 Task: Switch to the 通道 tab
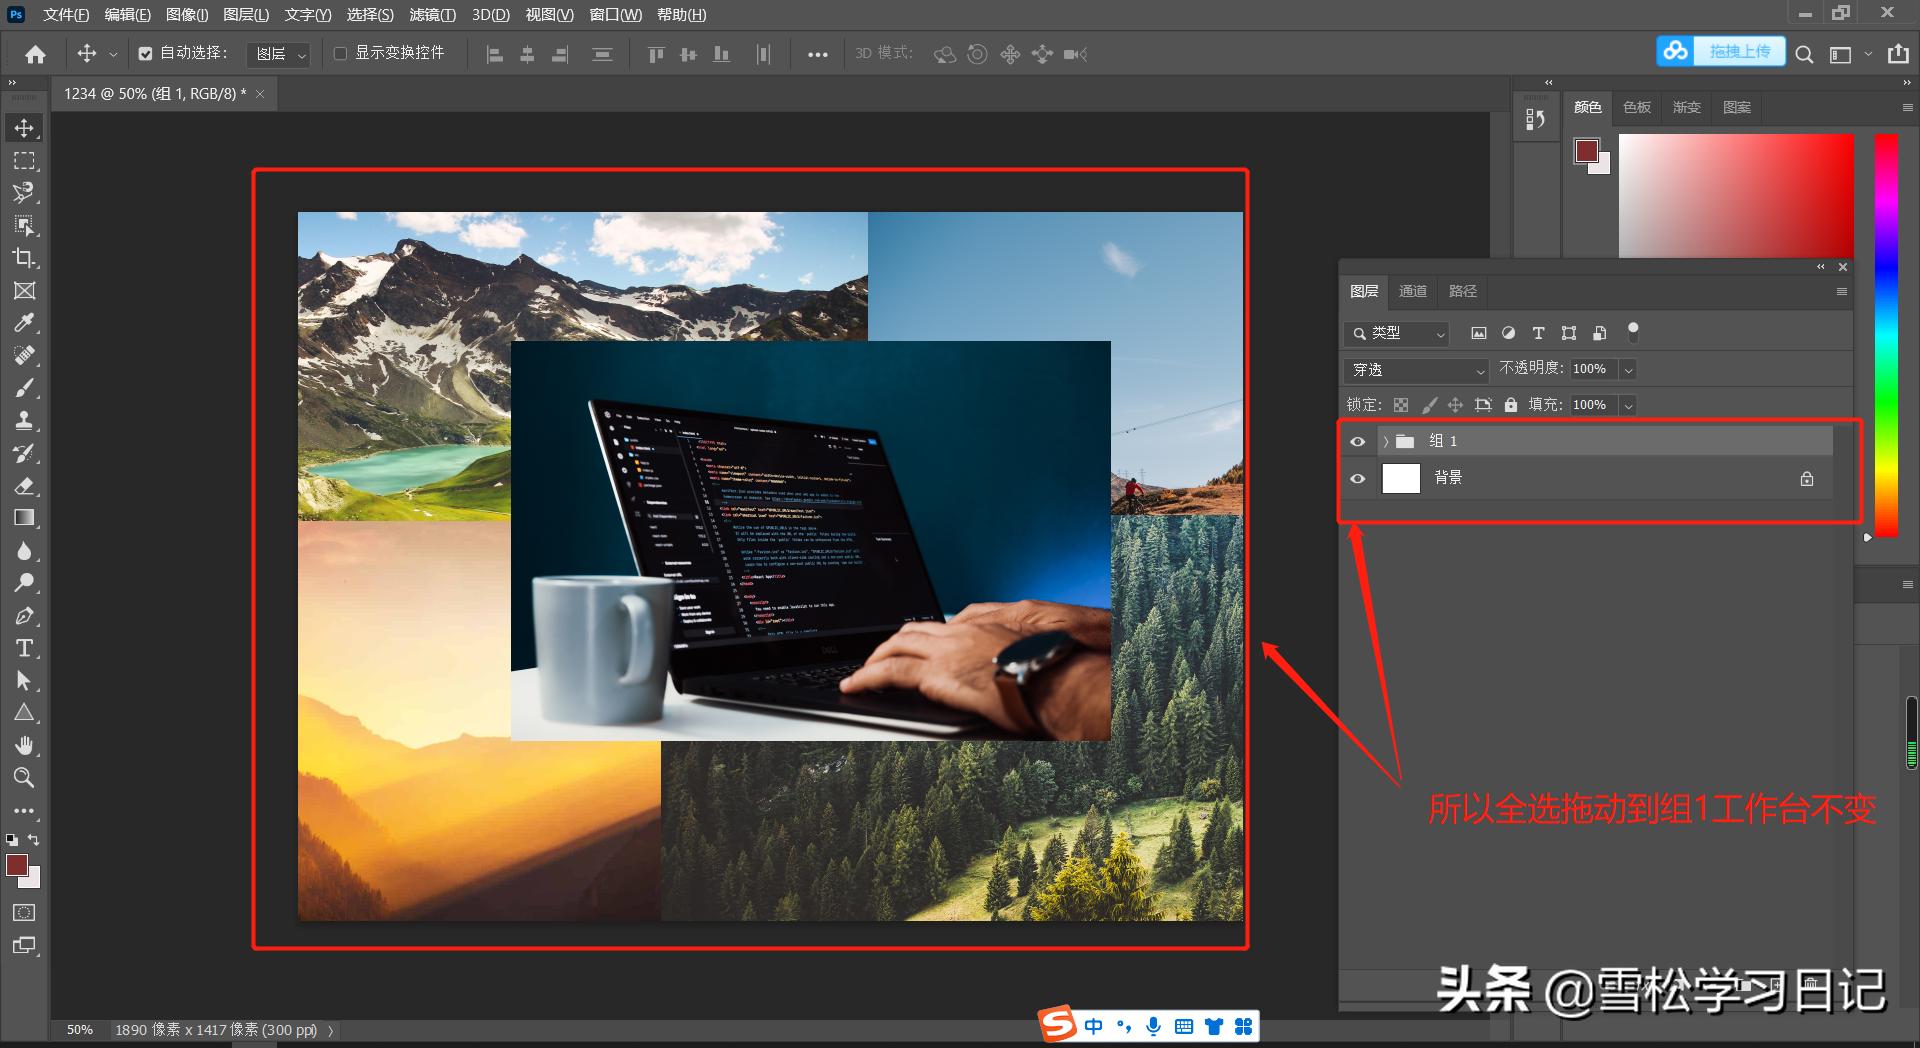(1412, 291)
